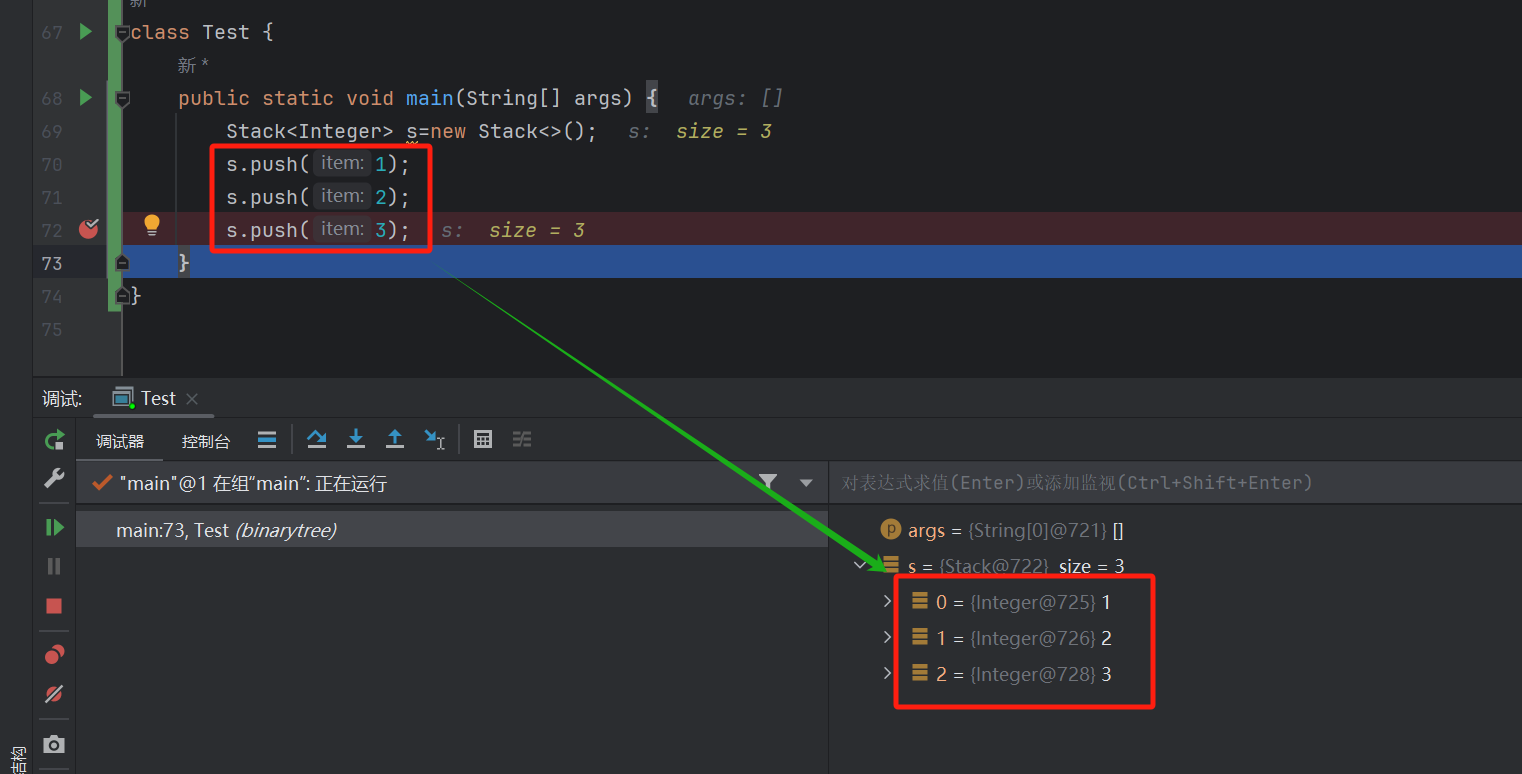This screenshot has width=1522, height=774.
Task: Select the 0 = {Integer@725} 1 row
Action: (x=1175, y=602)
